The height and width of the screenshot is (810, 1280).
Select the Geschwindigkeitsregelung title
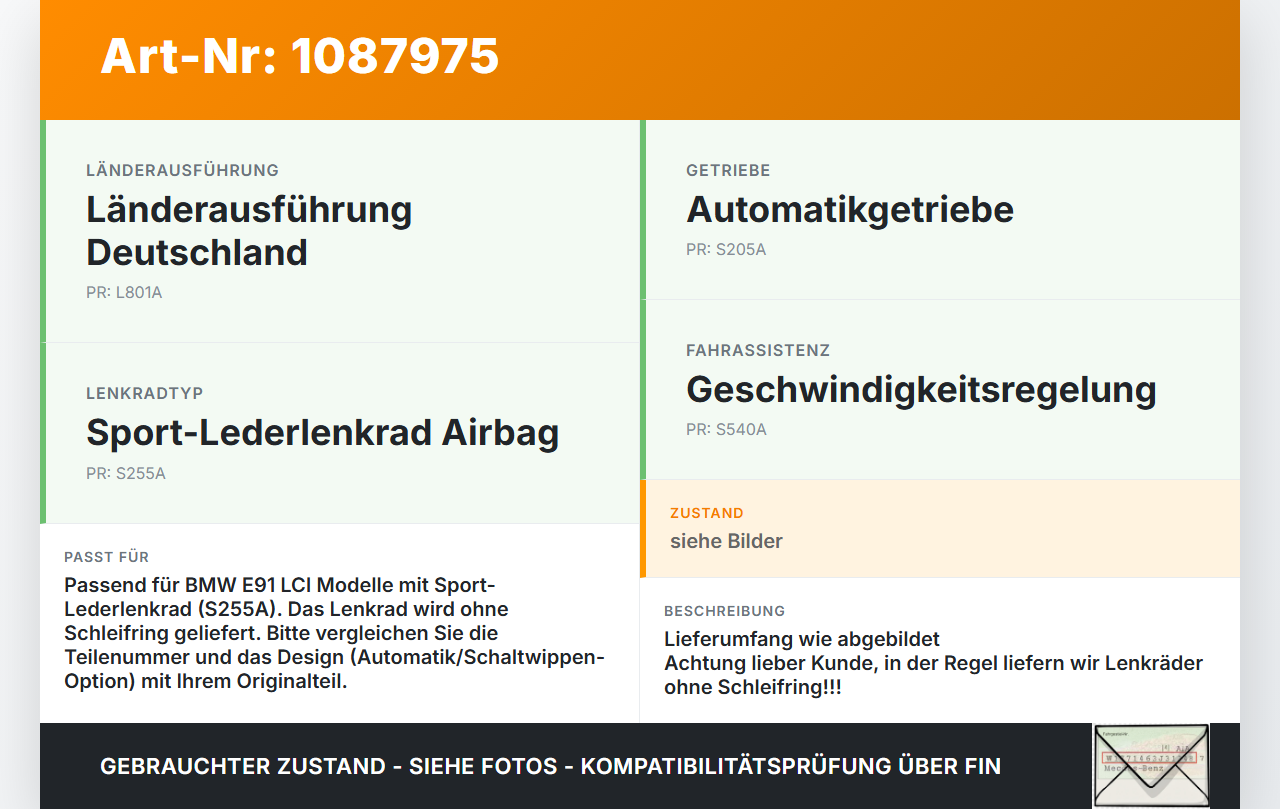point(921,390)
